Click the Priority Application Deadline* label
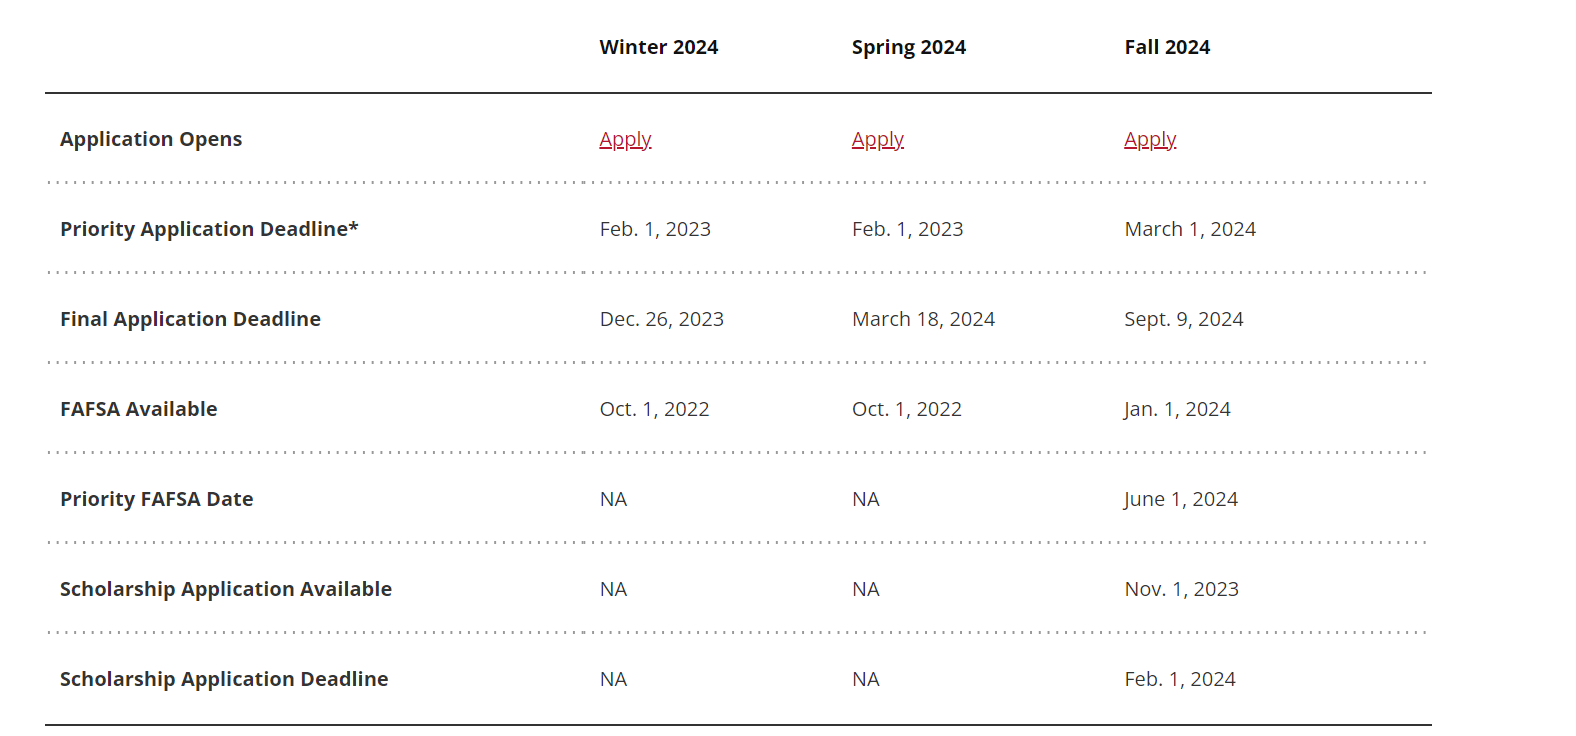1576x736 pixels. click(x=209, y=229)
